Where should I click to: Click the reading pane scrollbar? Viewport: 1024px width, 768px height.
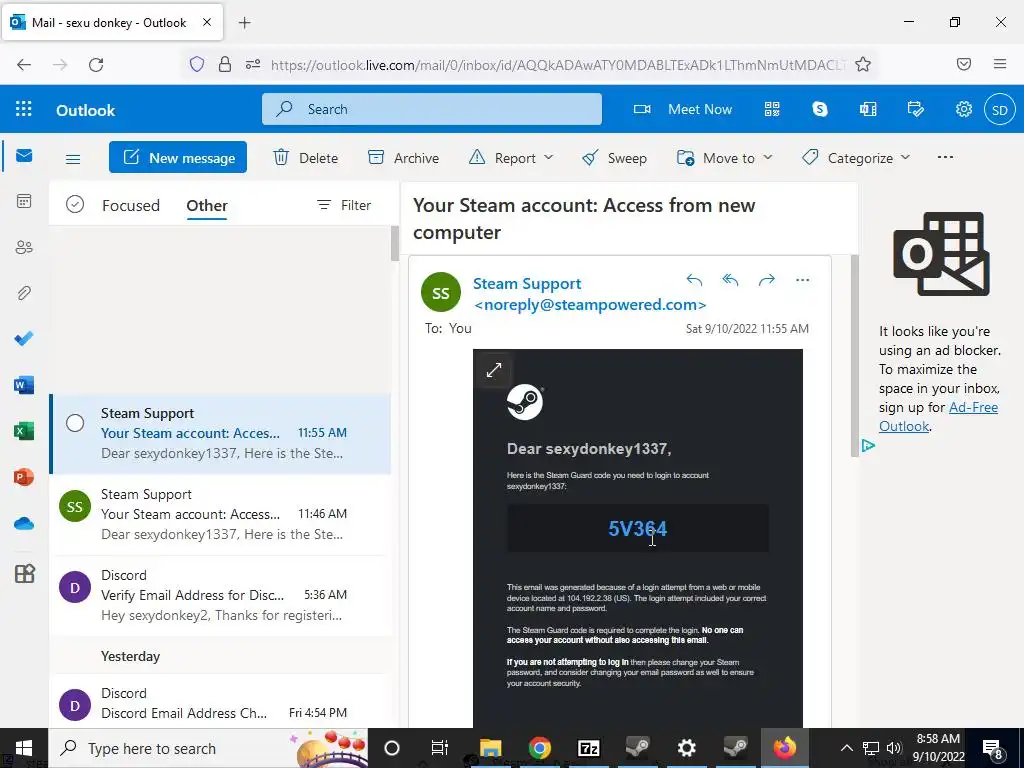pos(855,356)
